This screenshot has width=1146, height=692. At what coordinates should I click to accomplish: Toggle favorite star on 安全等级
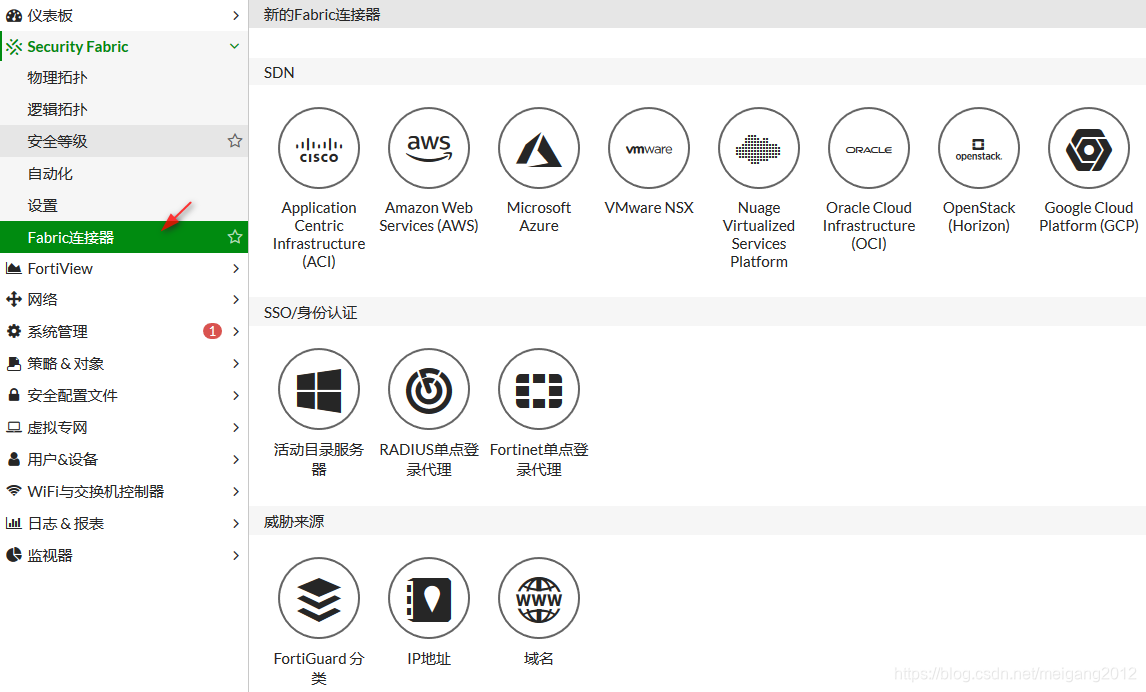[235, 140]
